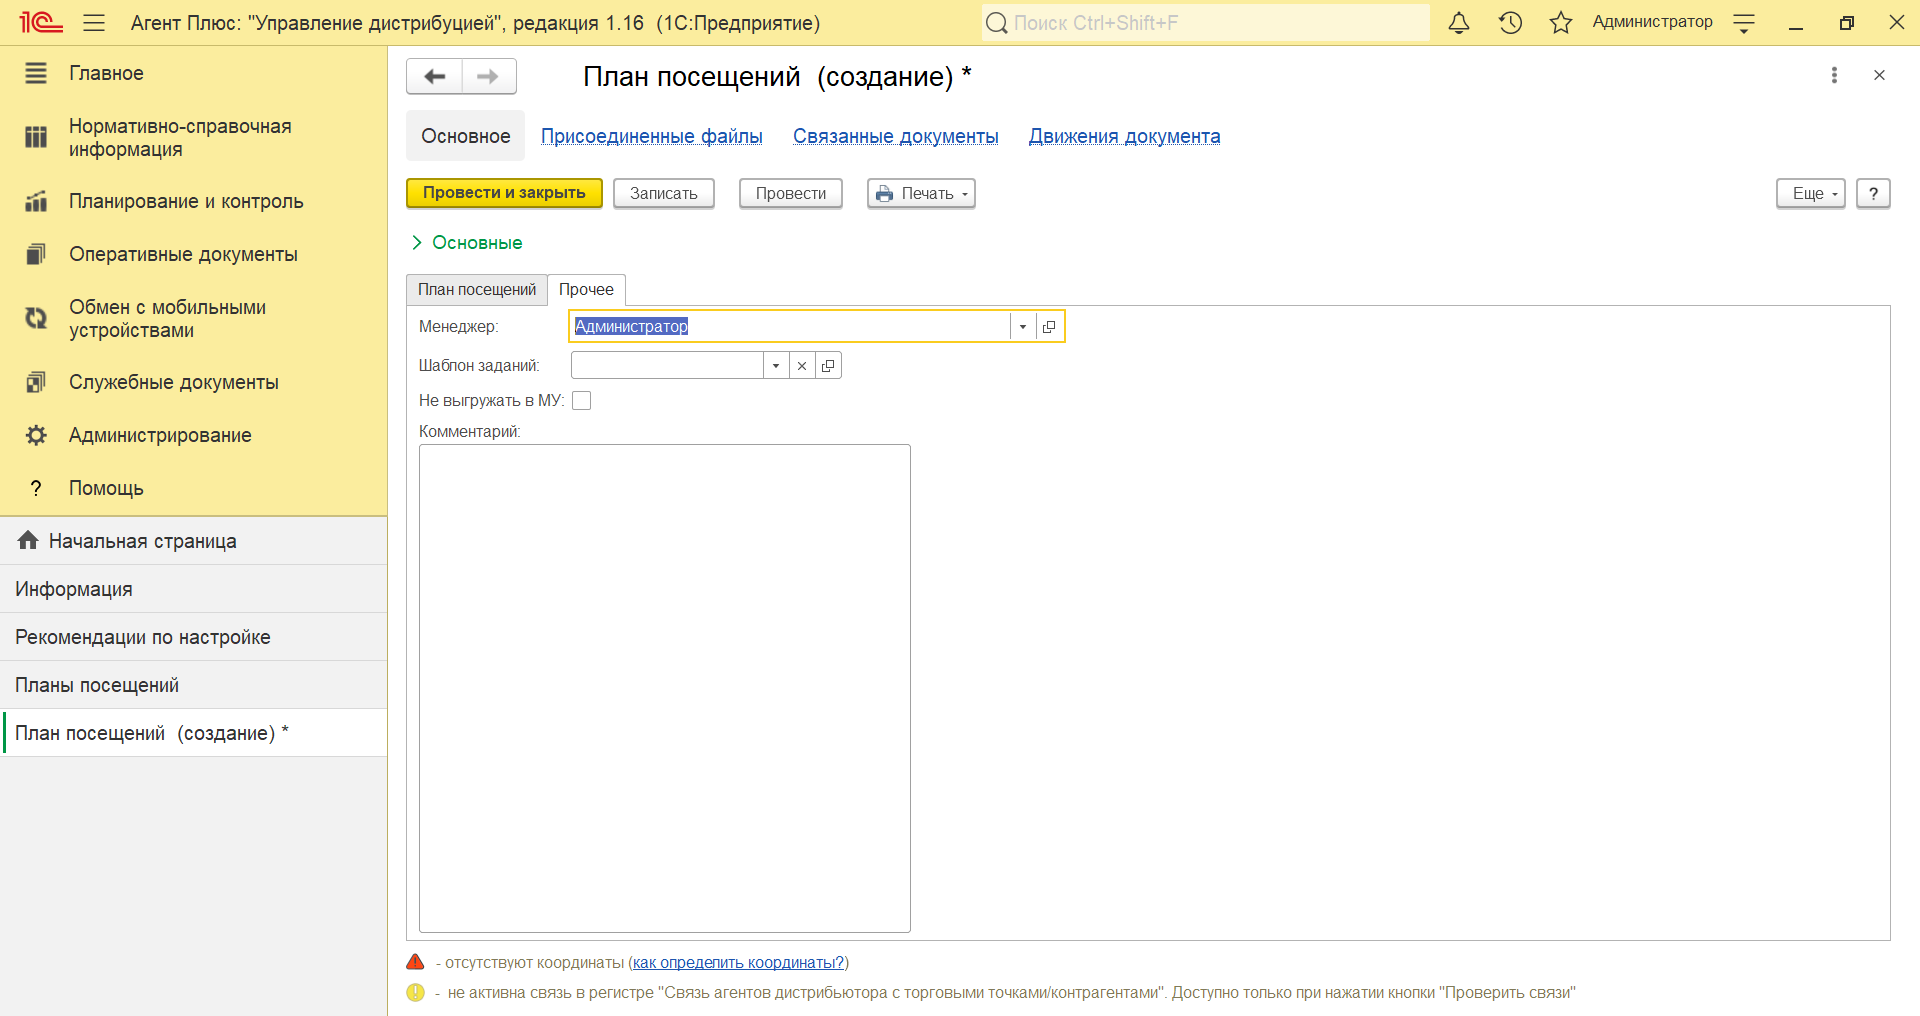Open the functions menu hamburger icon

tap(94, 22)
